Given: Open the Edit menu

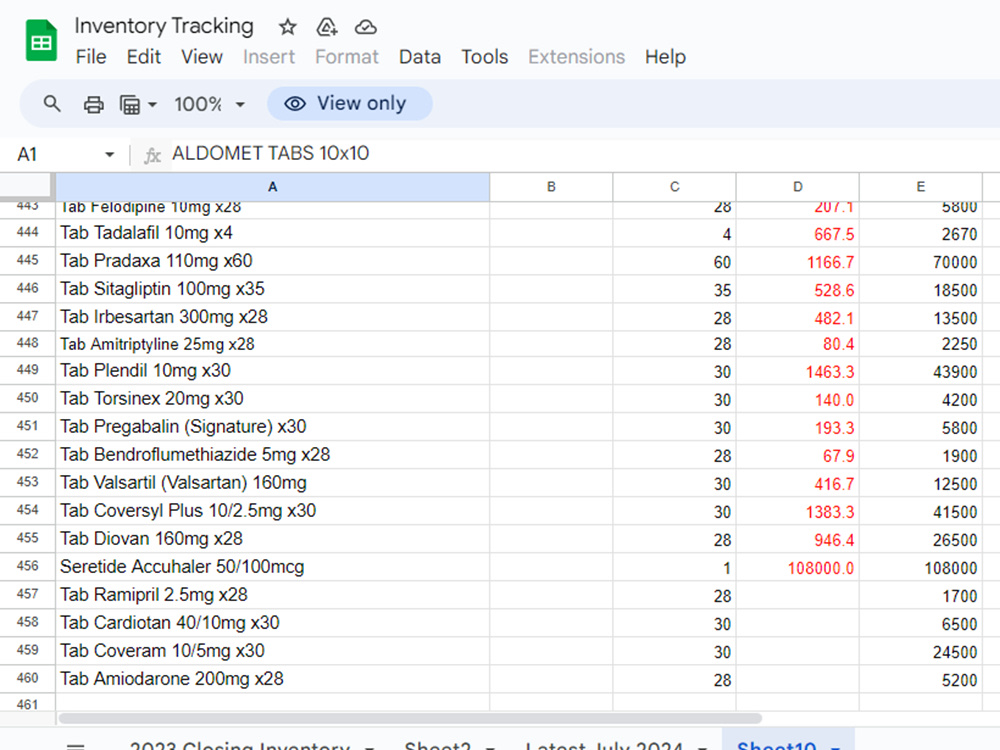Looking at the screenshot, I should tap(143, 57).
